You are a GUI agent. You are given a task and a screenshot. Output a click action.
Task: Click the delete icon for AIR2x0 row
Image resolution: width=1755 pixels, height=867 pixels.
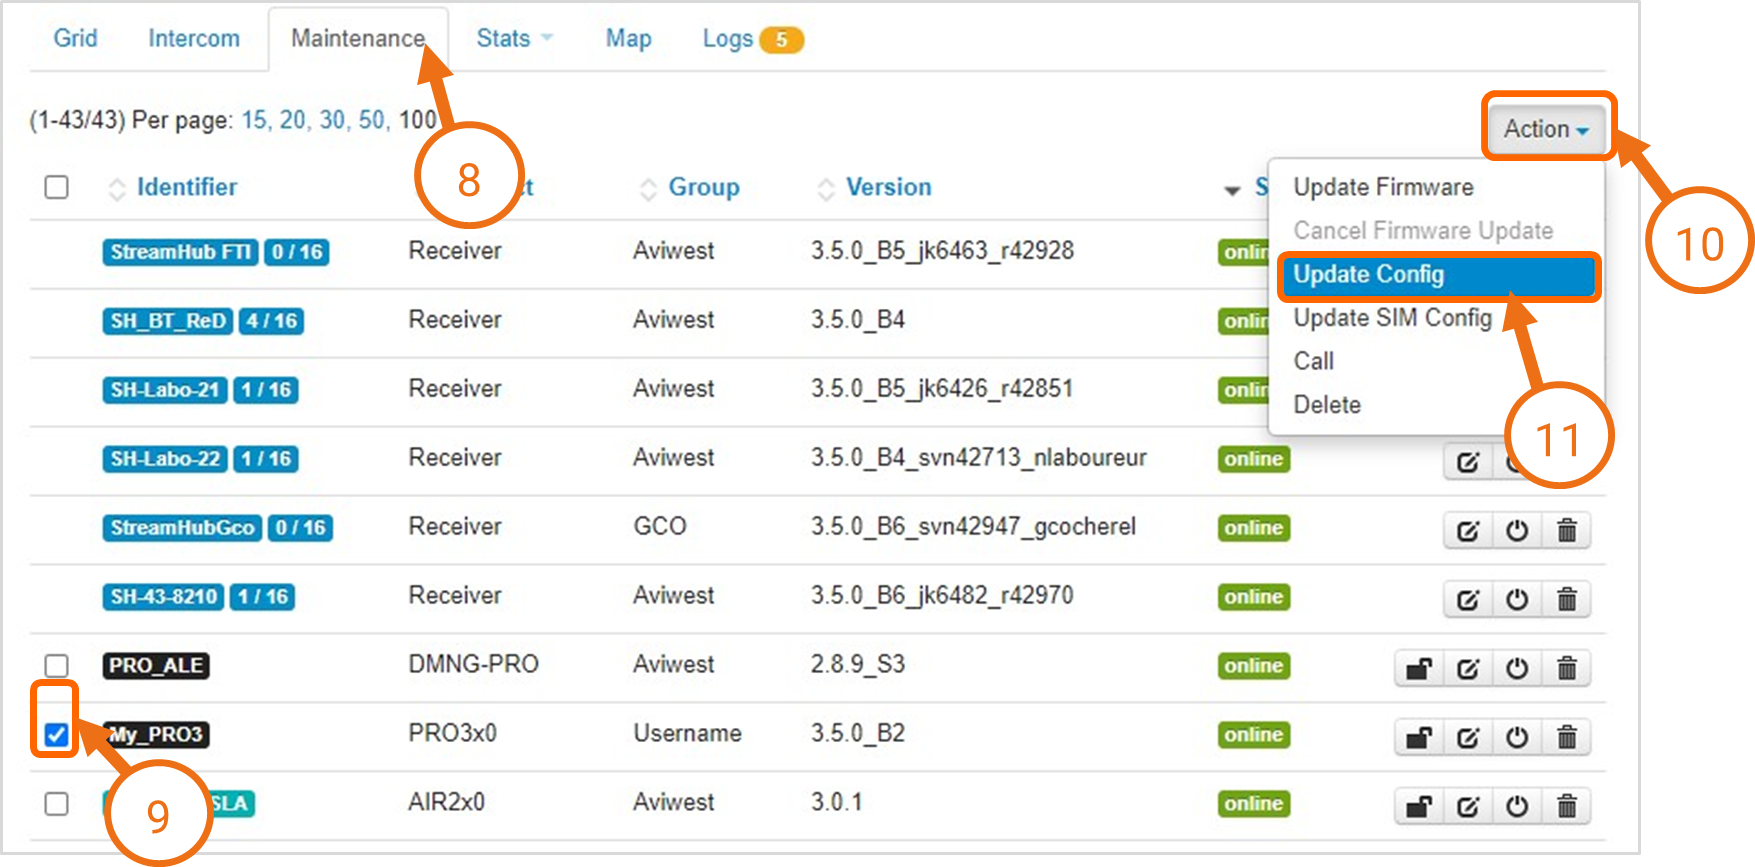point(1566,807)
